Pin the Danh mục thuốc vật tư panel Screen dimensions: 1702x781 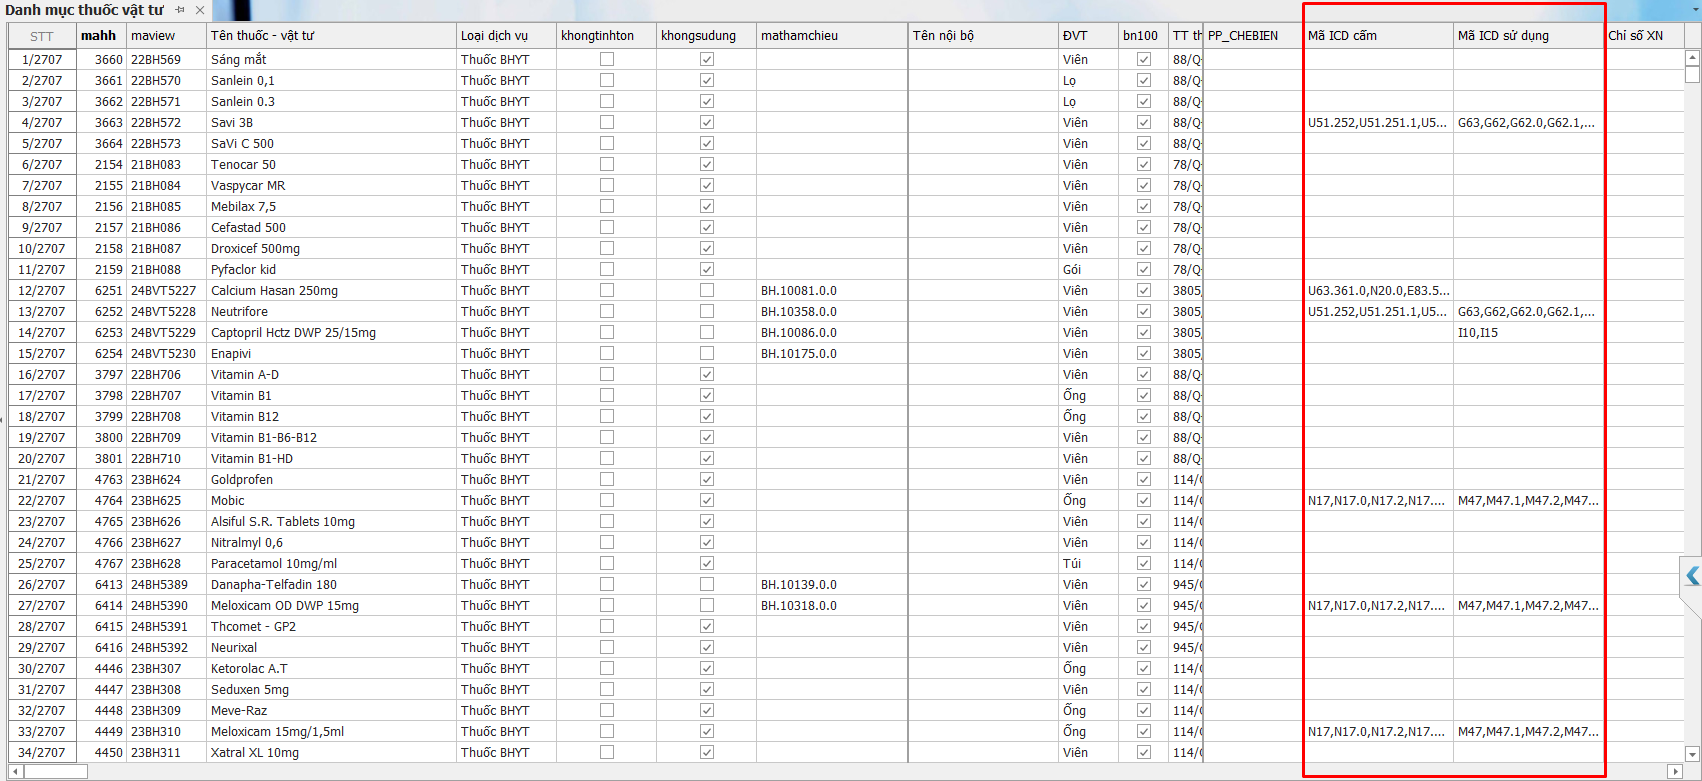(180, 10)
